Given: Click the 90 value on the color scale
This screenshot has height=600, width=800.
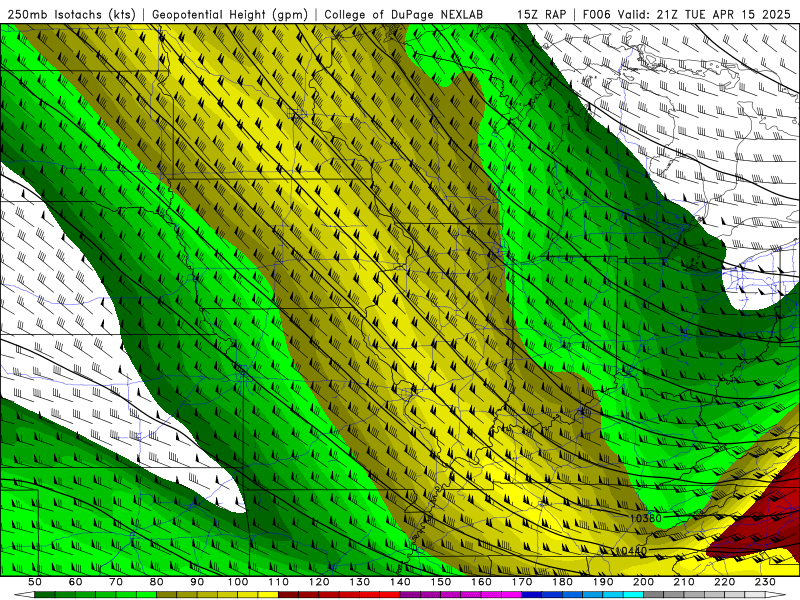Looking at the screenshot, I should coord(197,582).
